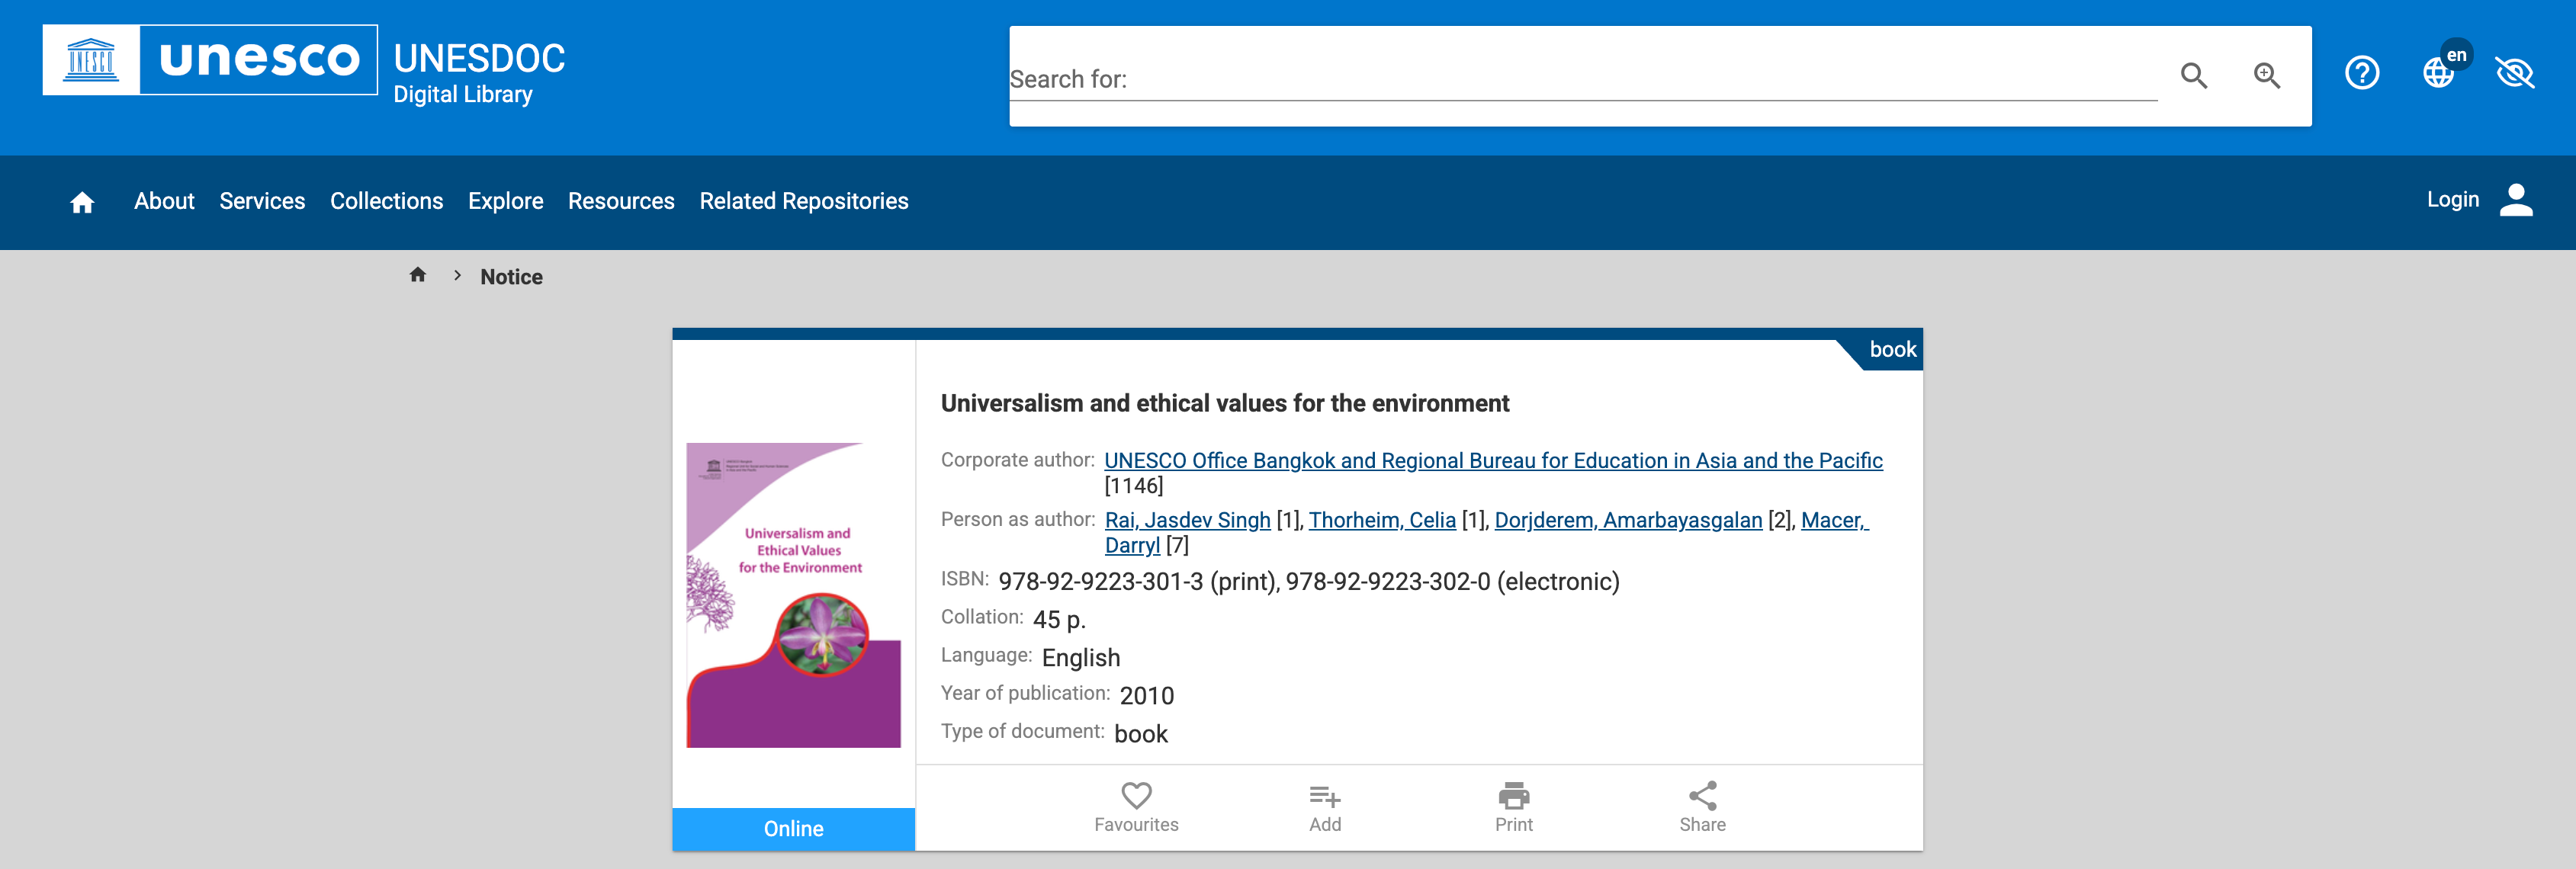Screen dimensions: 2576x869
Task: Open author Thorheim, Celia link
Action: click(1382, 520)
